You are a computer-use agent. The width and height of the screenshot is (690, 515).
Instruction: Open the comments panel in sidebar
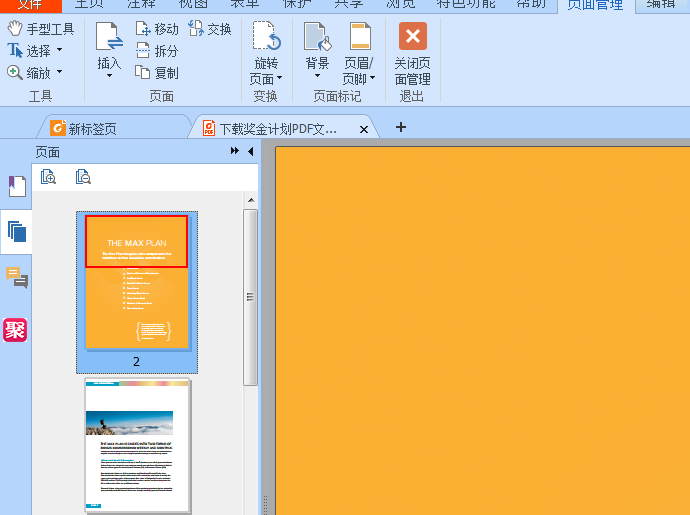coord(16,278)
